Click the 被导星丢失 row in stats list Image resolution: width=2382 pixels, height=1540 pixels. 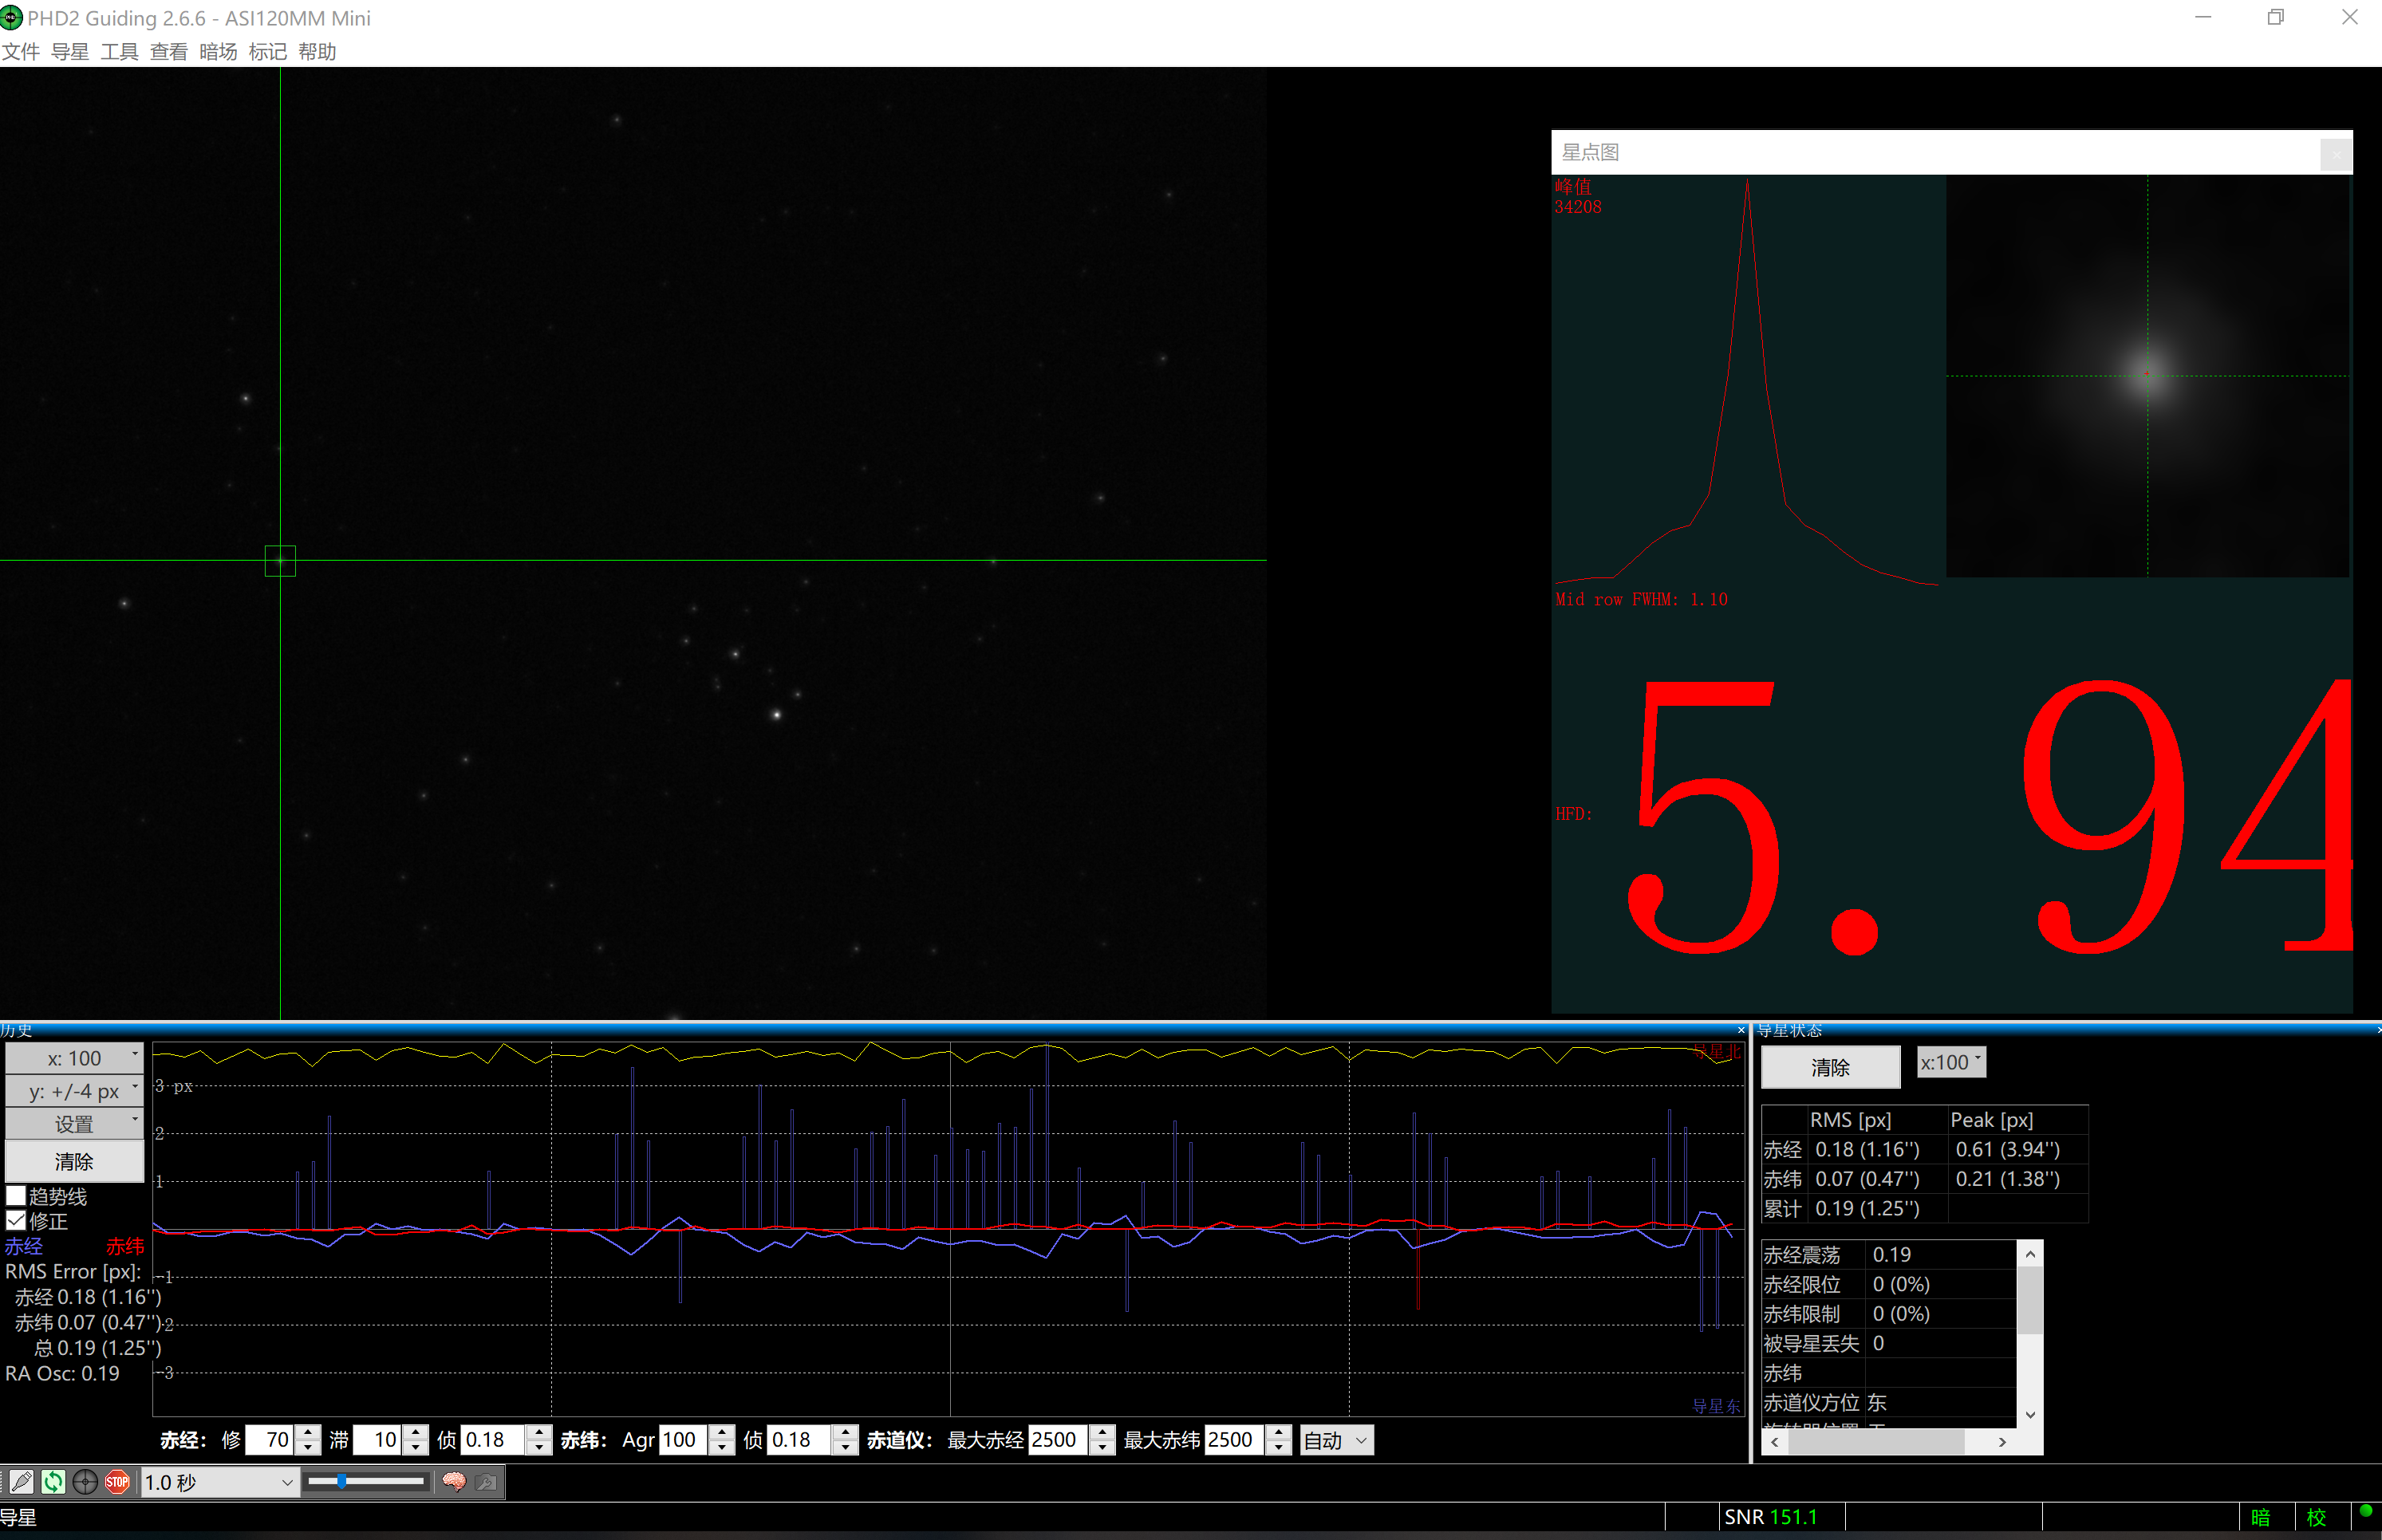tap(1888, 1344)
